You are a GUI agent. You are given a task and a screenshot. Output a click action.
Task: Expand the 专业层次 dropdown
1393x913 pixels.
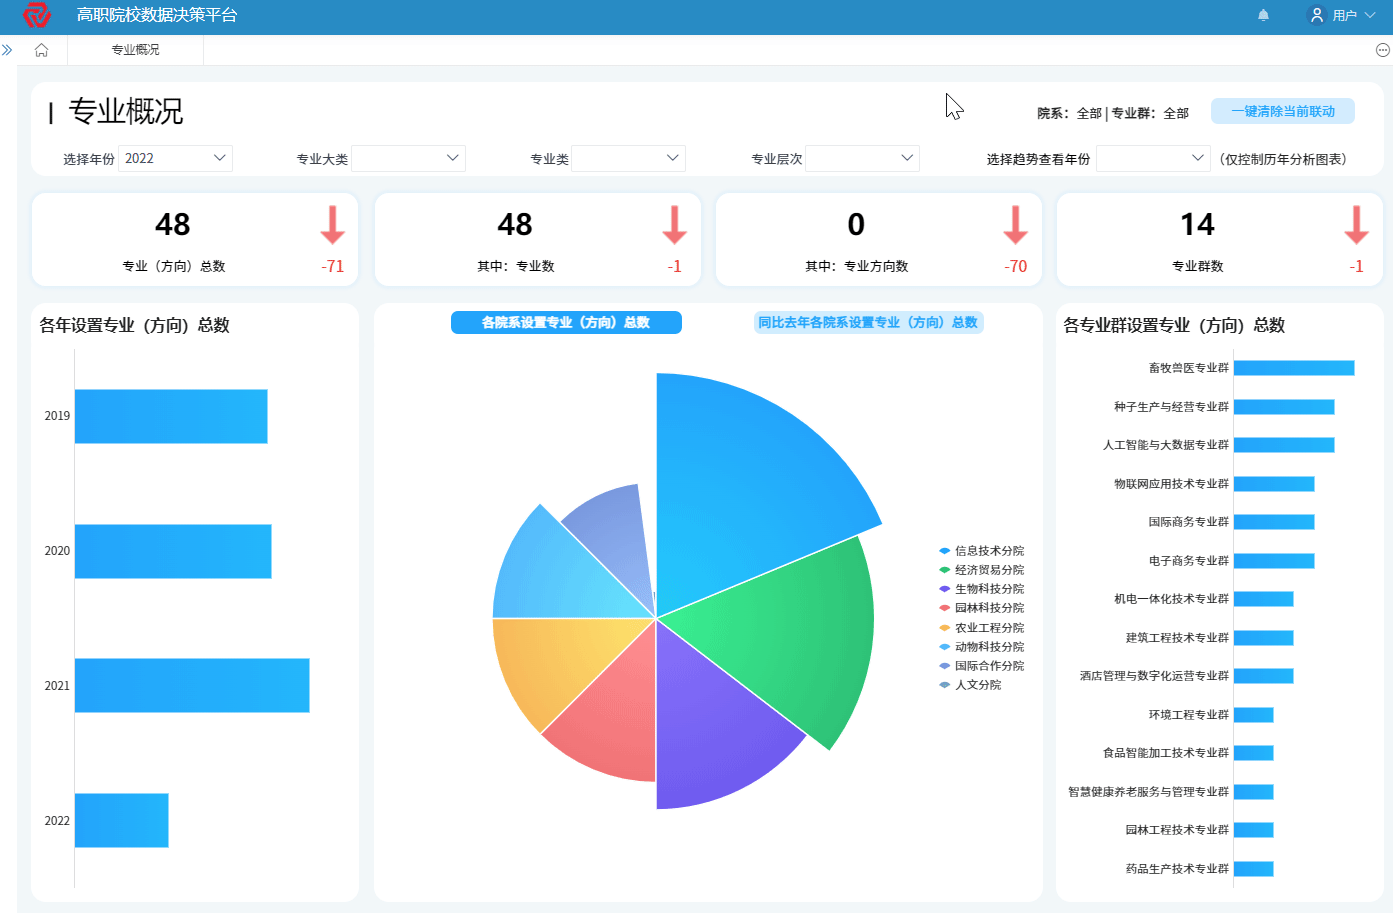click(862, 159)
